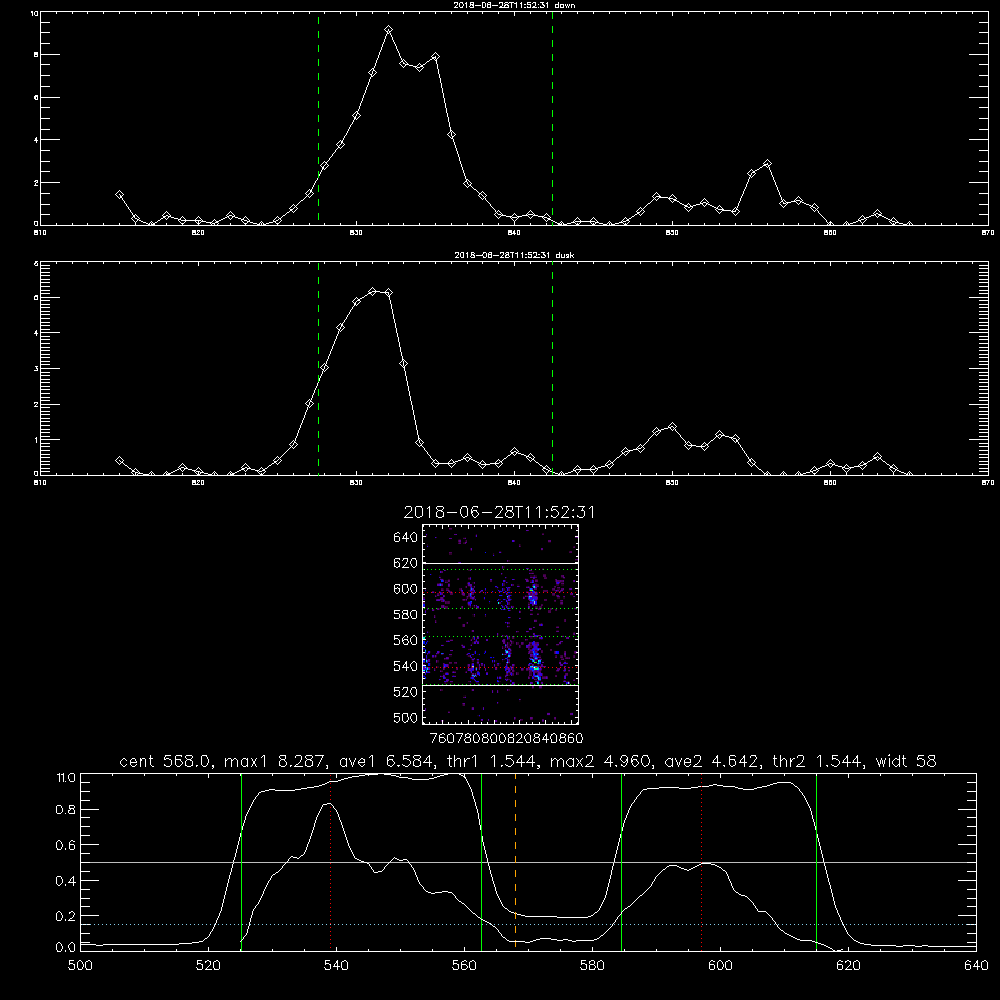Click y-axis label '0.8' of the profile plot
The image size is (1000, 1000).
pyautogui.click(x=66, y=810)
